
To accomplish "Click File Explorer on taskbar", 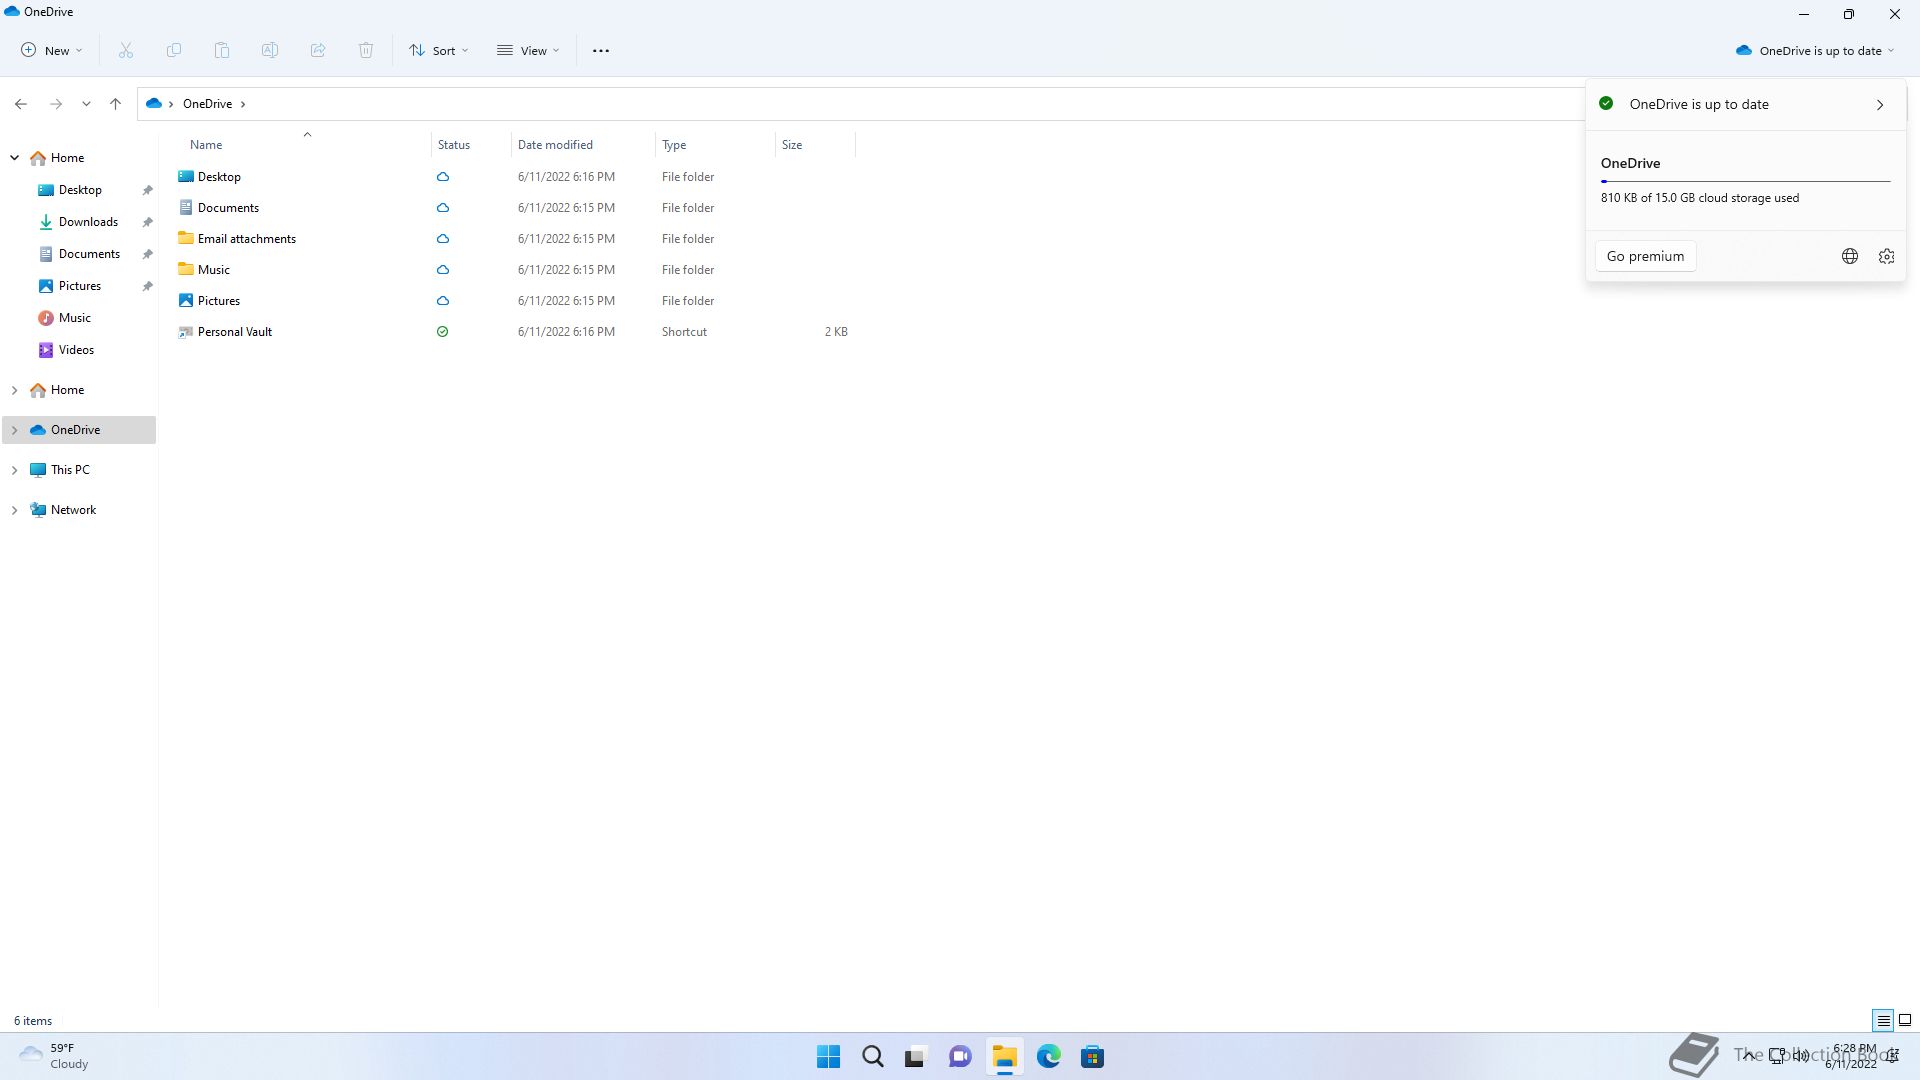I will 1004,1057.
